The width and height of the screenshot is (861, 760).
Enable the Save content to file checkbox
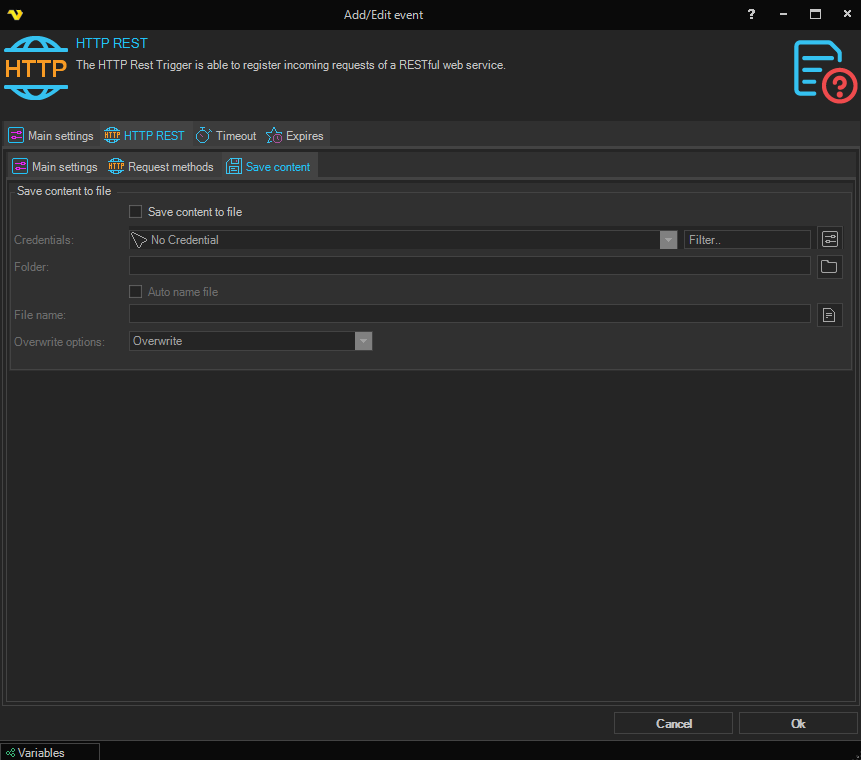click(x=135, y=211)
